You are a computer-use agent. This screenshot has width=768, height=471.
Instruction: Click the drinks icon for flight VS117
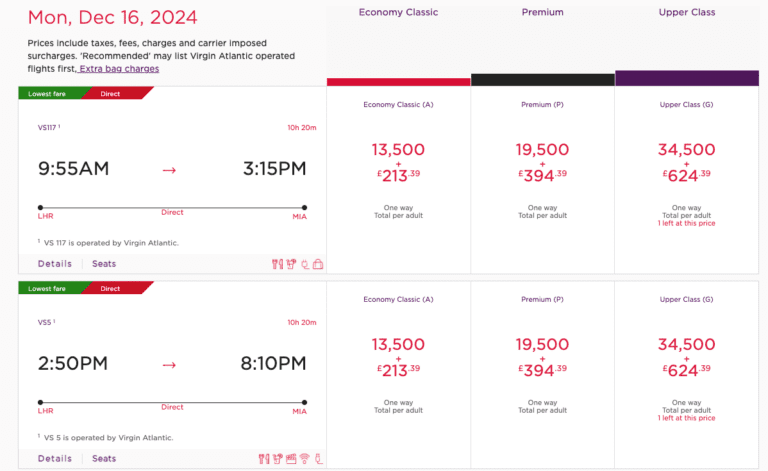pos(291,264)
